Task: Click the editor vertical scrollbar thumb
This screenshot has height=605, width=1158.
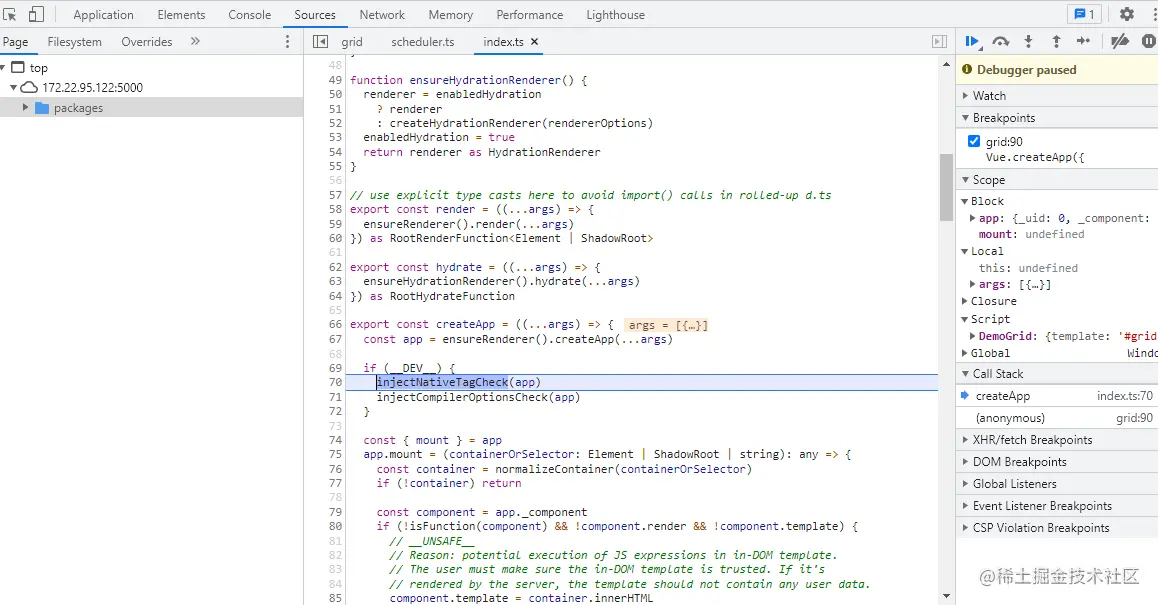Action: [946, 187]
